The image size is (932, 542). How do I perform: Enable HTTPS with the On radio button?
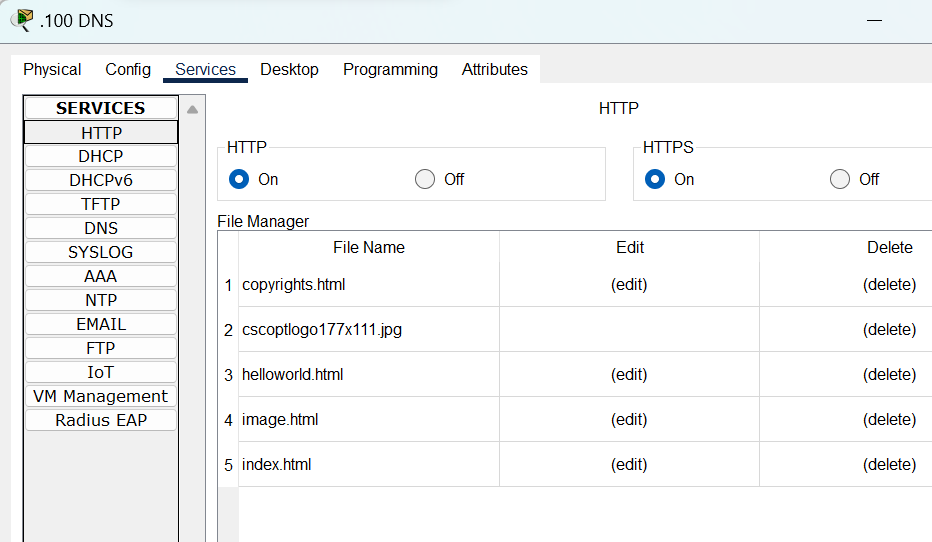point(654,179)
